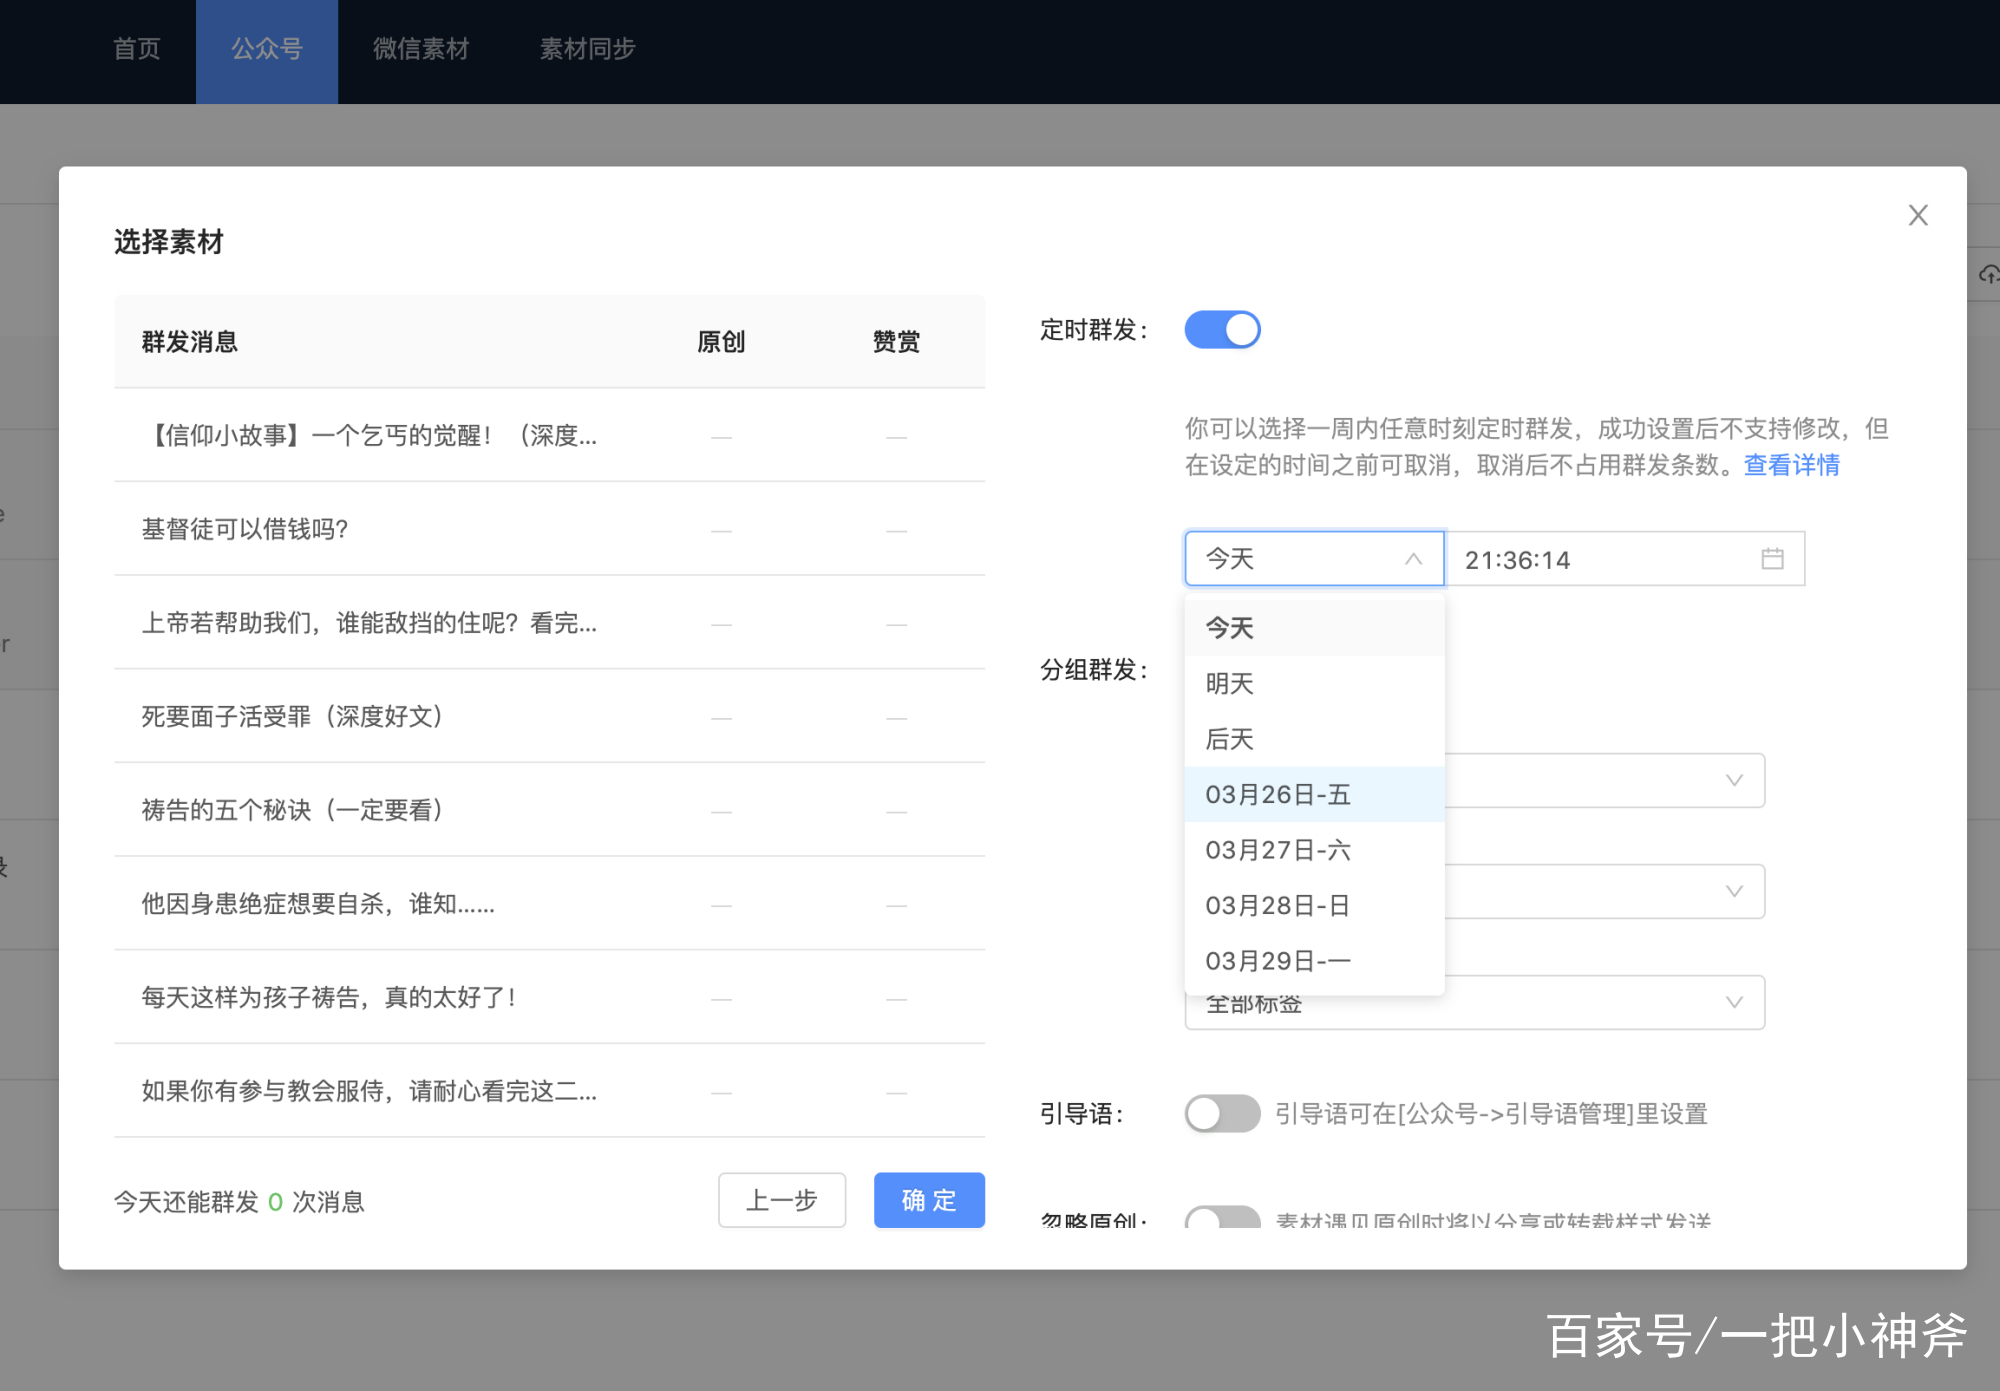Image resolution: width=2000 pixels, height=1391 pixels.
Task: Click the 确定 confirm button
Action: (928, 1200)
